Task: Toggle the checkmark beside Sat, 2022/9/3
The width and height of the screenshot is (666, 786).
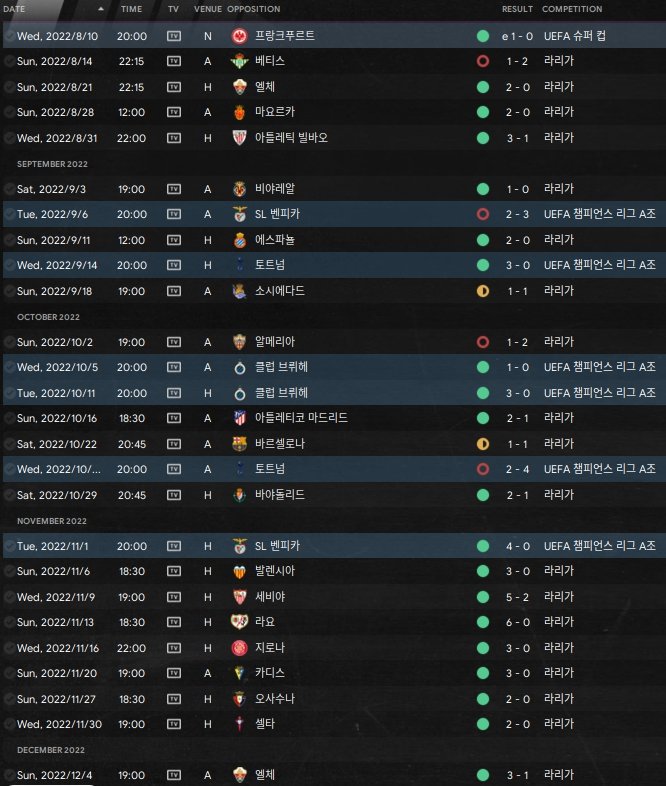Action: click(x=9, y=189)
